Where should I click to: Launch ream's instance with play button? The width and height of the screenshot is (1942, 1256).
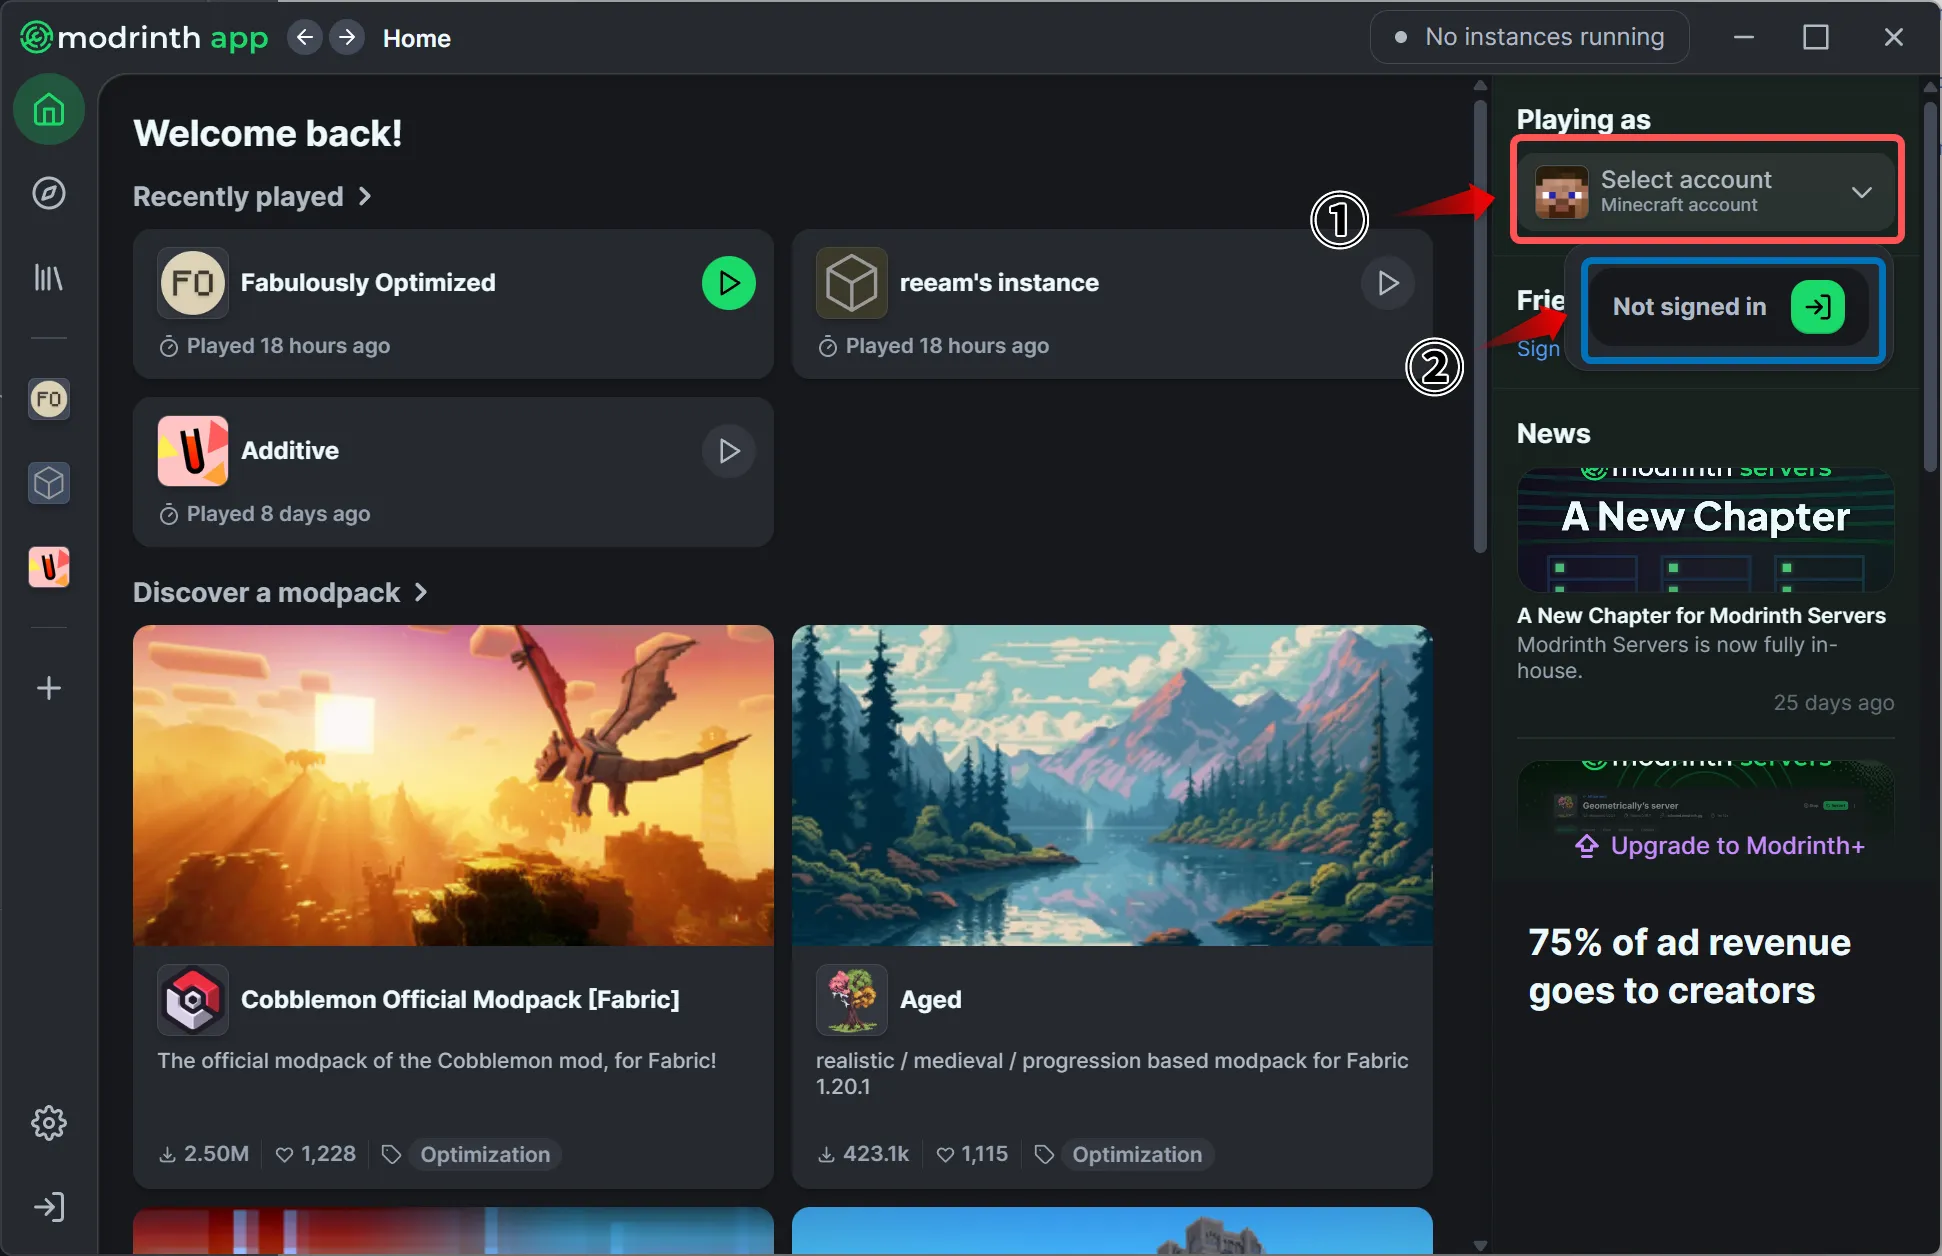tap(1387, 283)
